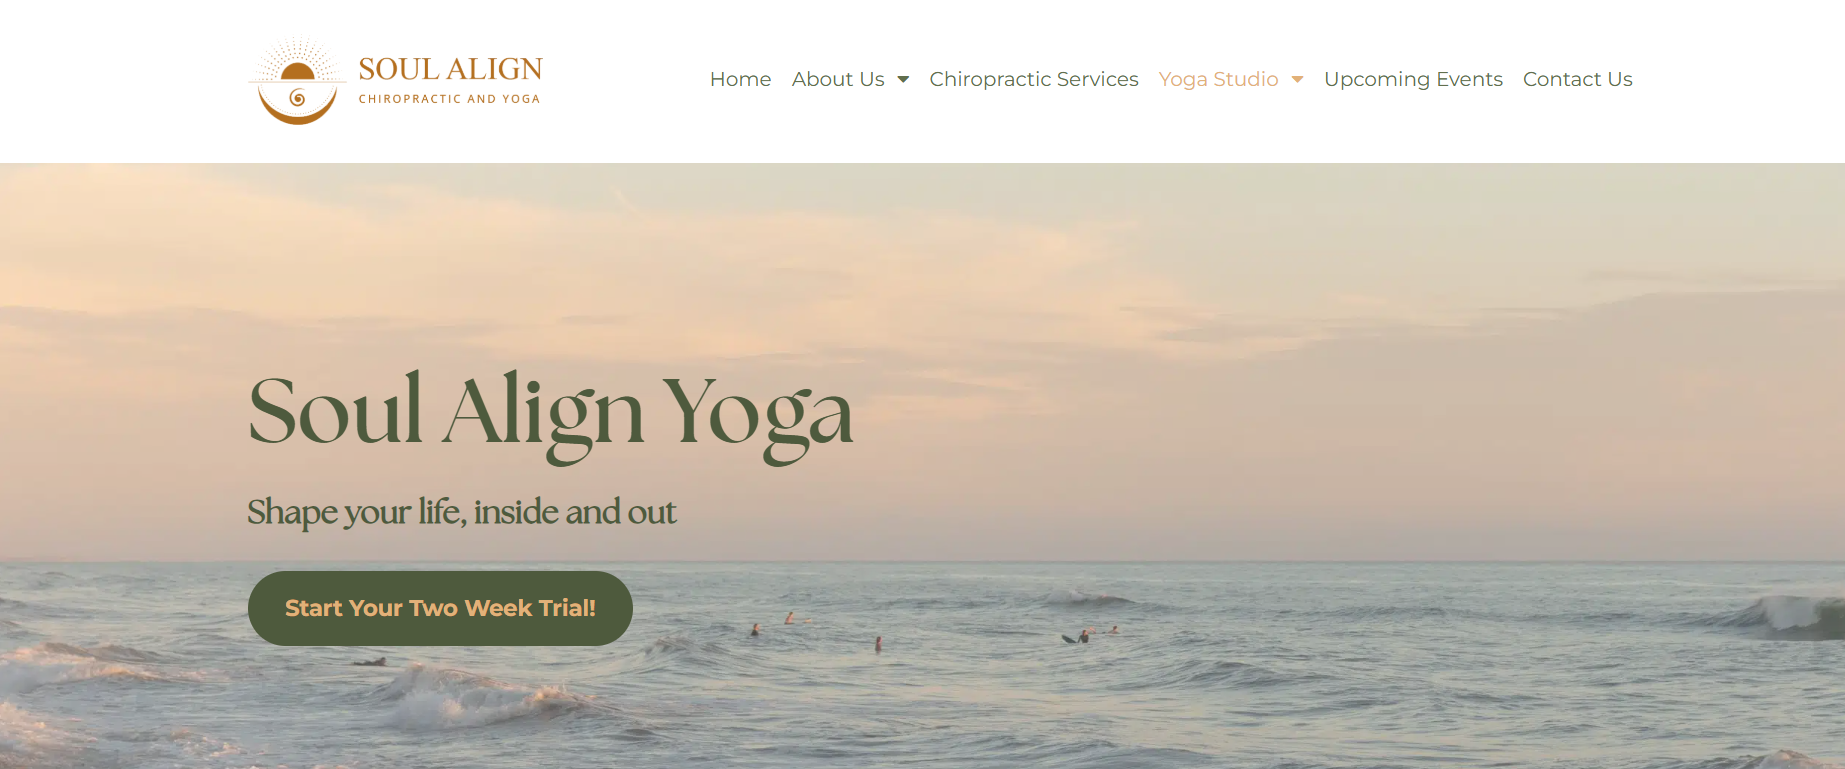Expand the About Us dropdown arrow
This screenshot has height=769, width=1845.
tap(903, 79)
